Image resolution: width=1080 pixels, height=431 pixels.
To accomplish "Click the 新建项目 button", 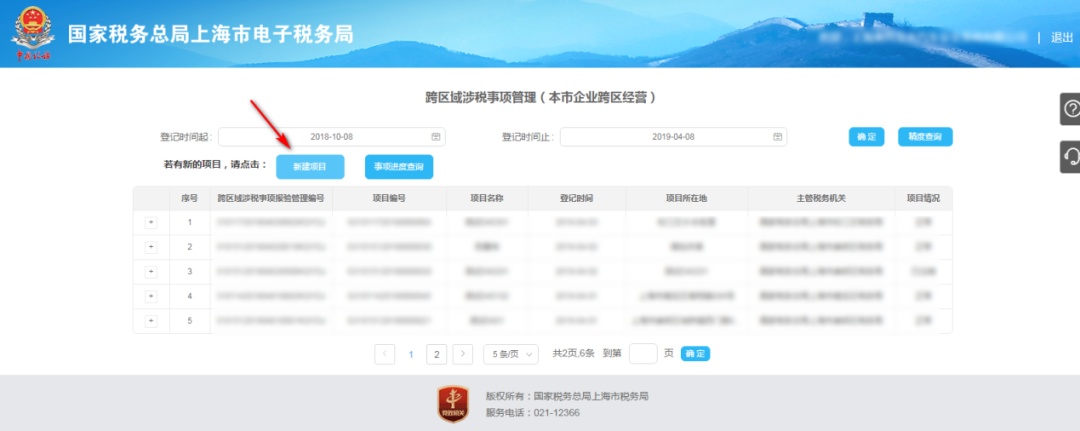I will [x=309, y=166].
